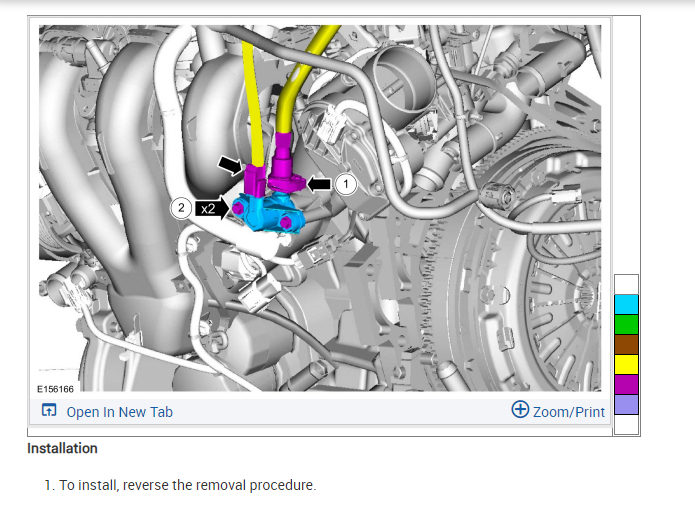The image size is (695, 521).
Task: Select the lavender color swatch
Action: coord(626,404)
